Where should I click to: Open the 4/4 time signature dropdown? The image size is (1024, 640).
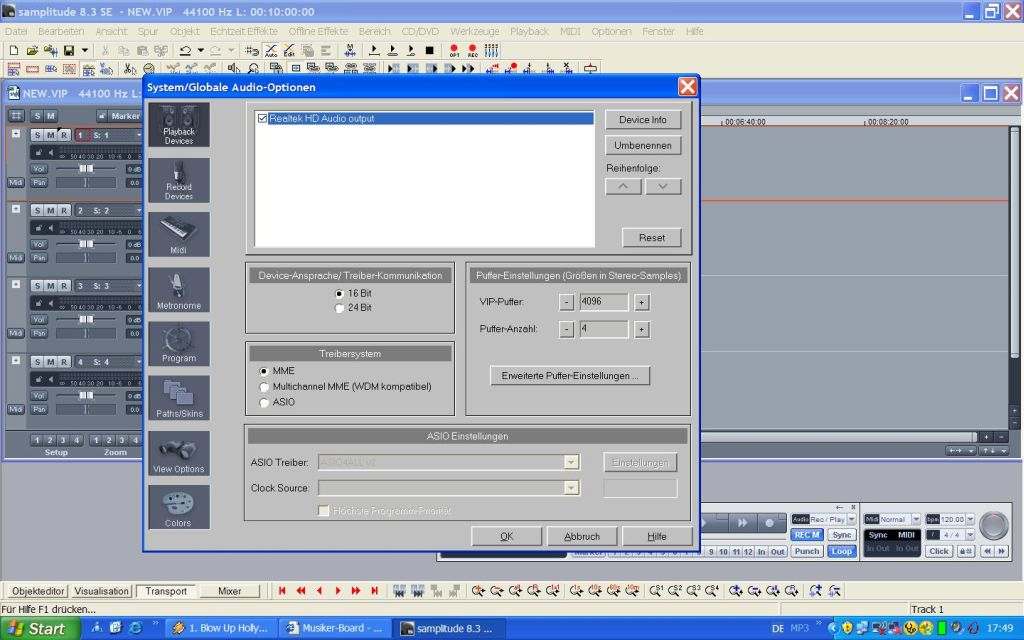coord(970,535)
